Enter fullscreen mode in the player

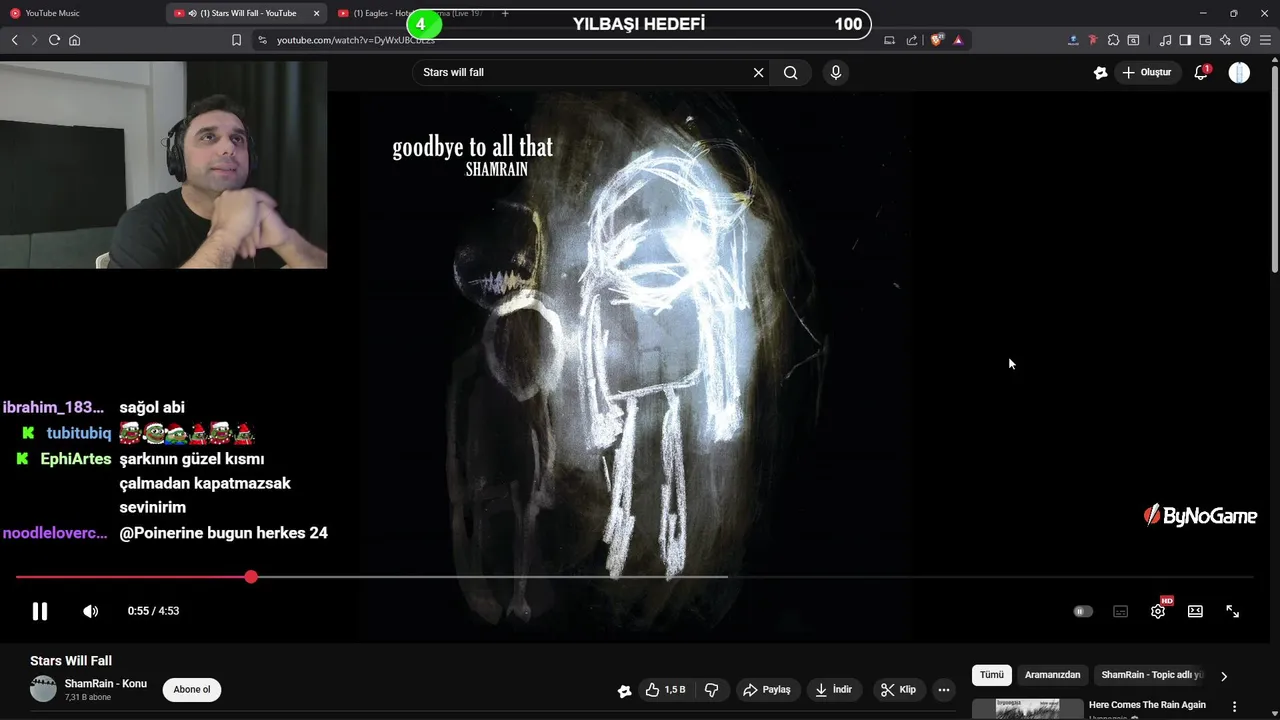point(1233,611)
